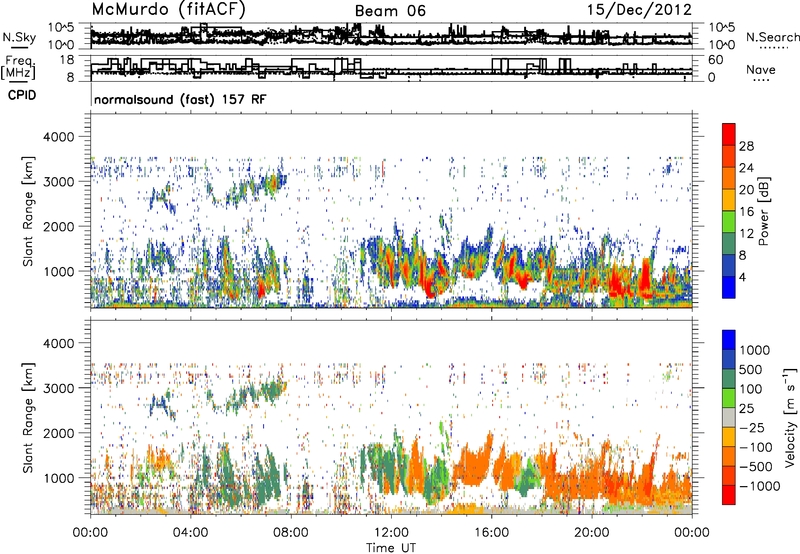Click the dotted line sample under Nave
The height and width of the screenshot is (554, 800).
(x=762, y=80)
